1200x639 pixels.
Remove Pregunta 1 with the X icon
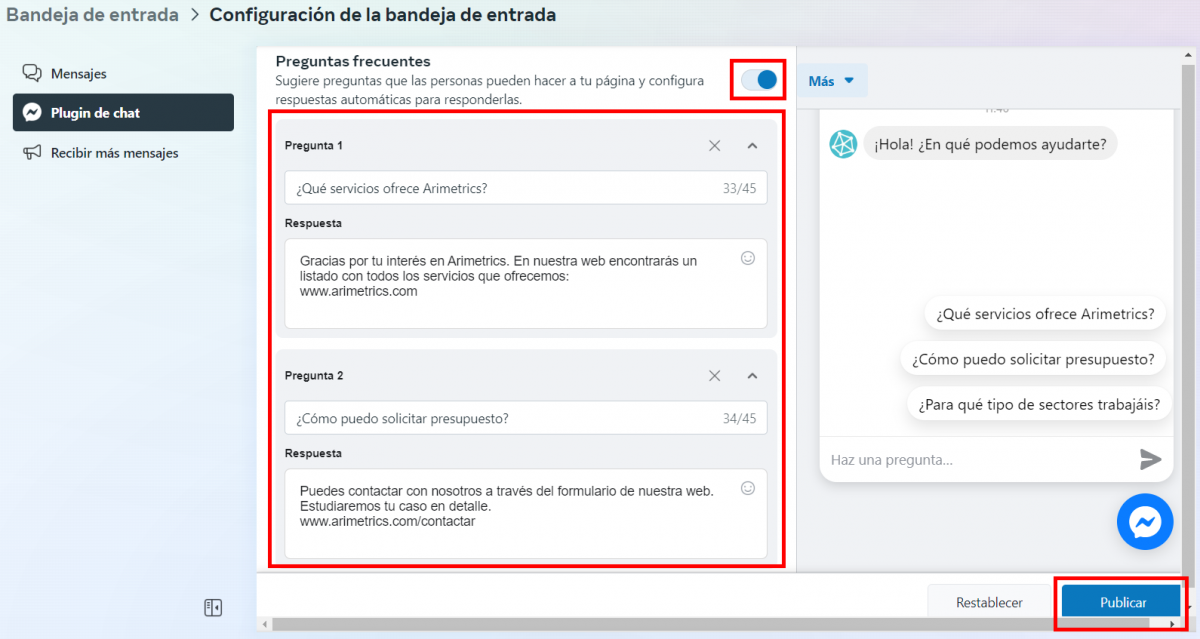coord(714,145)
